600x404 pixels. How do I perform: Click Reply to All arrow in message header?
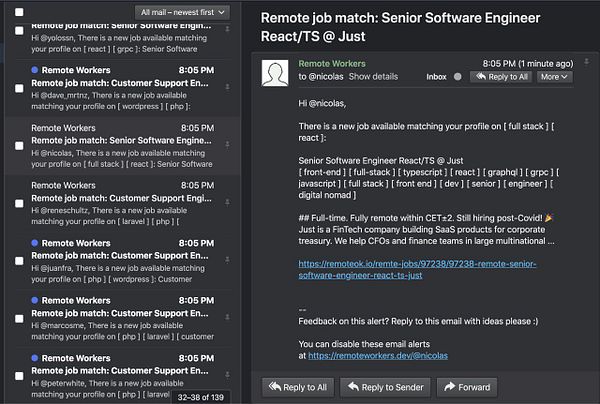(x=481, y=76)
